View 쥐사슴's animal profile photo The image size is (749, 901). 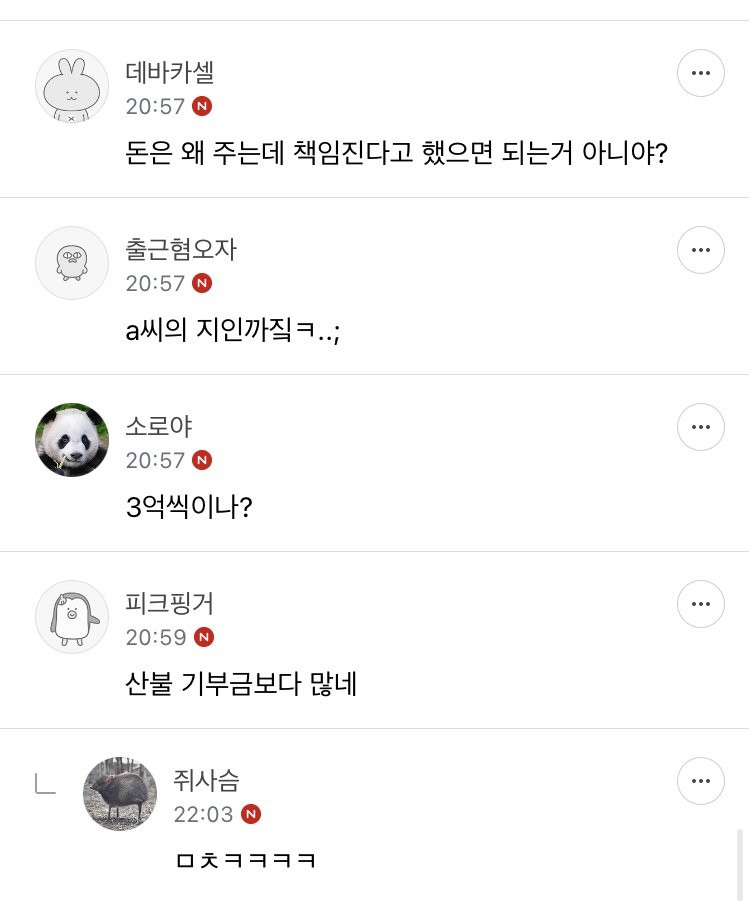tap(120, 794)
